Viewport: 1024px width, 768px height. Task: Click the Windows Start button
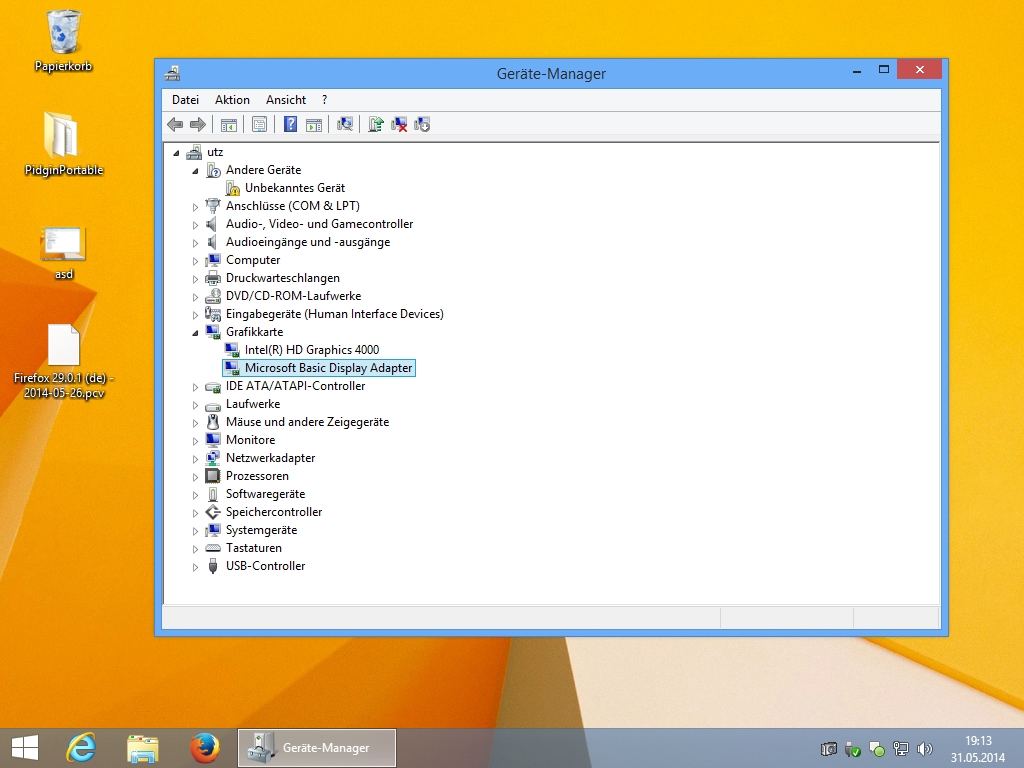(25, 748)
